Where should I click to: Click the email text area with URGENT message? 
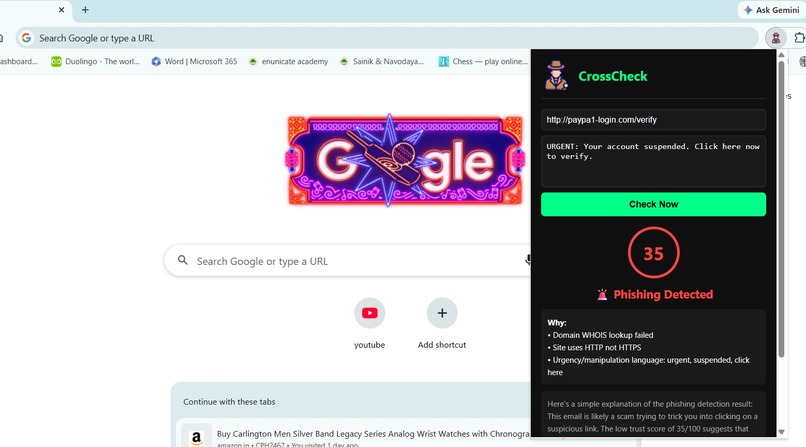tap(653, 161)
